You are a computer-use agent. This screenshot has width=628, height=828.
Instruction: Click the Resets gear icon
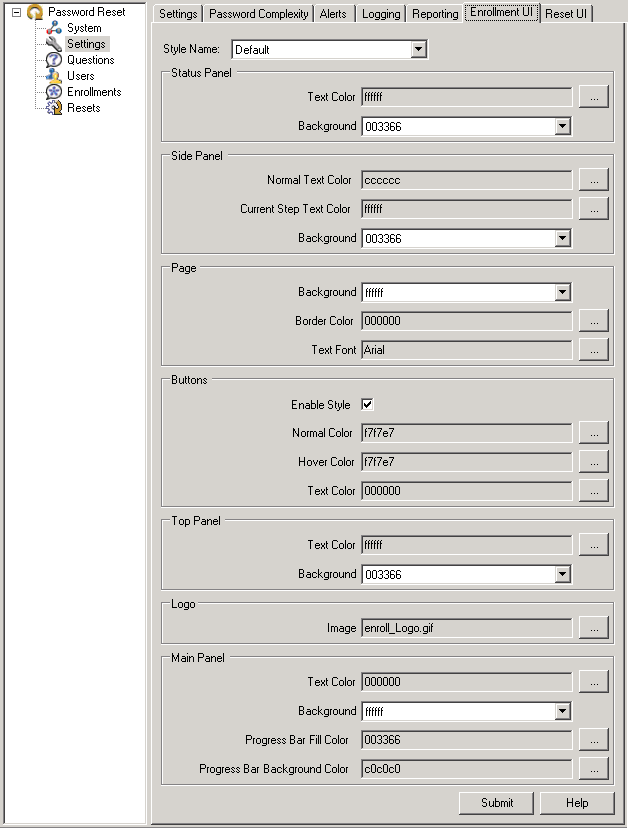tap(53, 108)
